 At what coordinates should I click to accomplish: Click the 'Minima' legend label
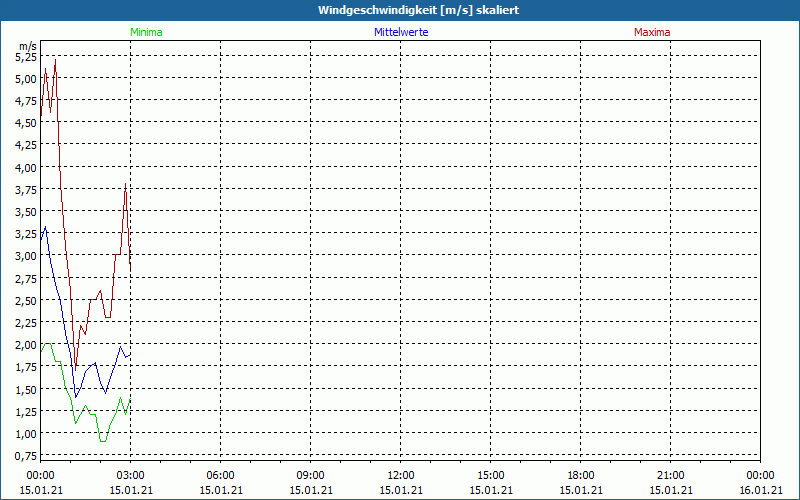146,32
